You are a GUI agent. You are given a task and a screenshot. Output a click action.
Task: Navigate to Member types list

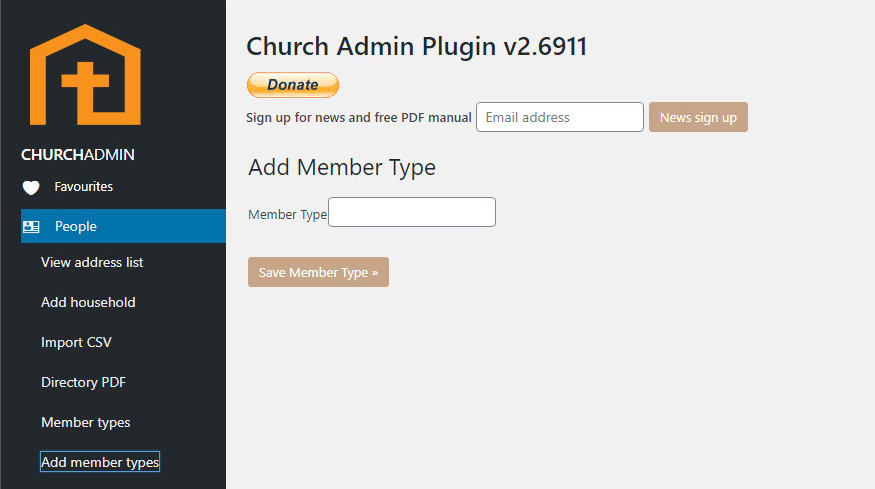tap(85, 422)
